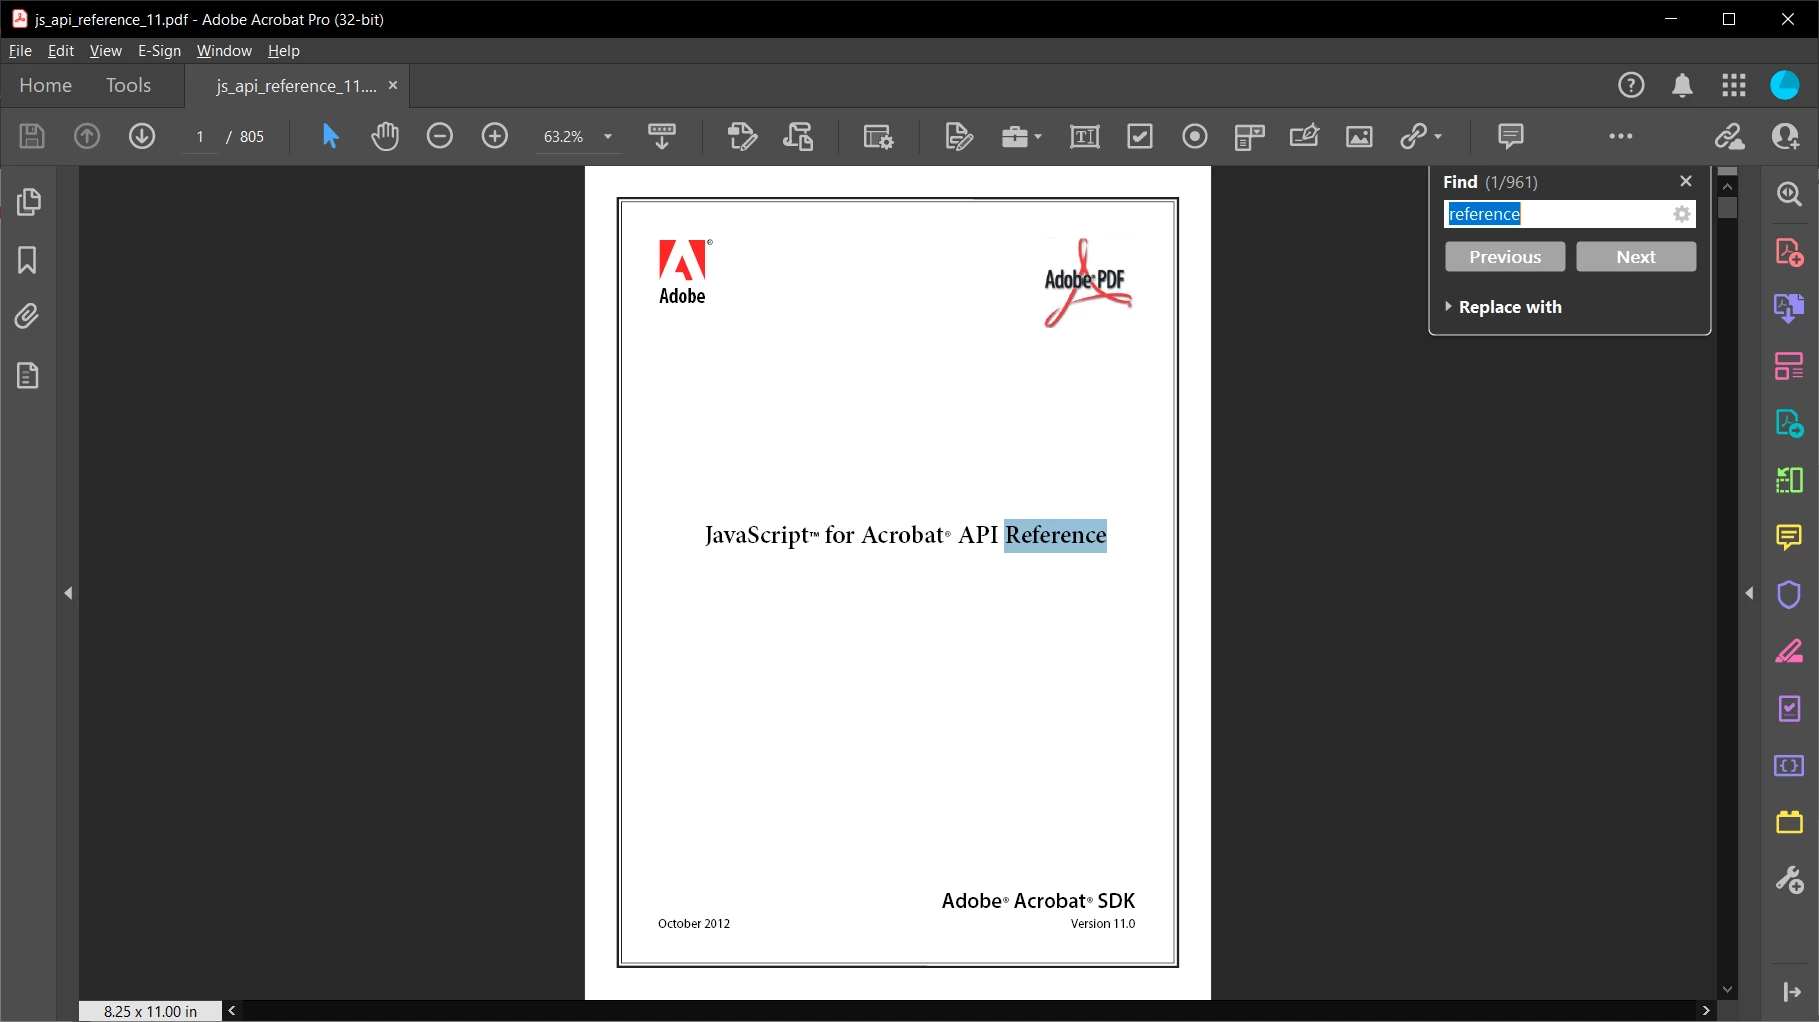Click the Save file icon

32,136
